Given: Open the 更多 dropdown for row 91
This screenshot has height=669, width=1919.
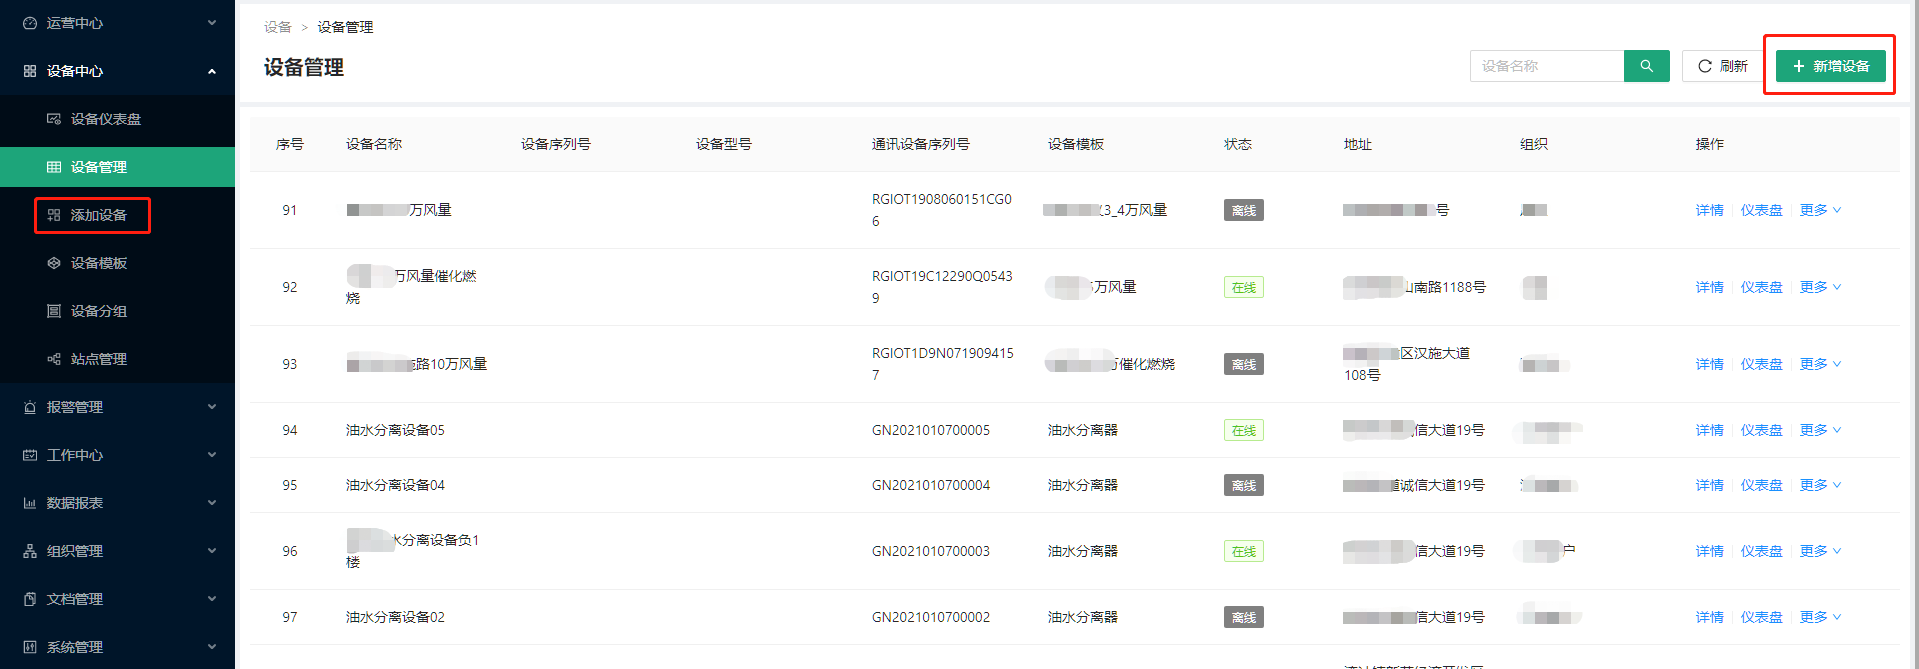Looking at the screenshot, I should (x=1820, y=210).
